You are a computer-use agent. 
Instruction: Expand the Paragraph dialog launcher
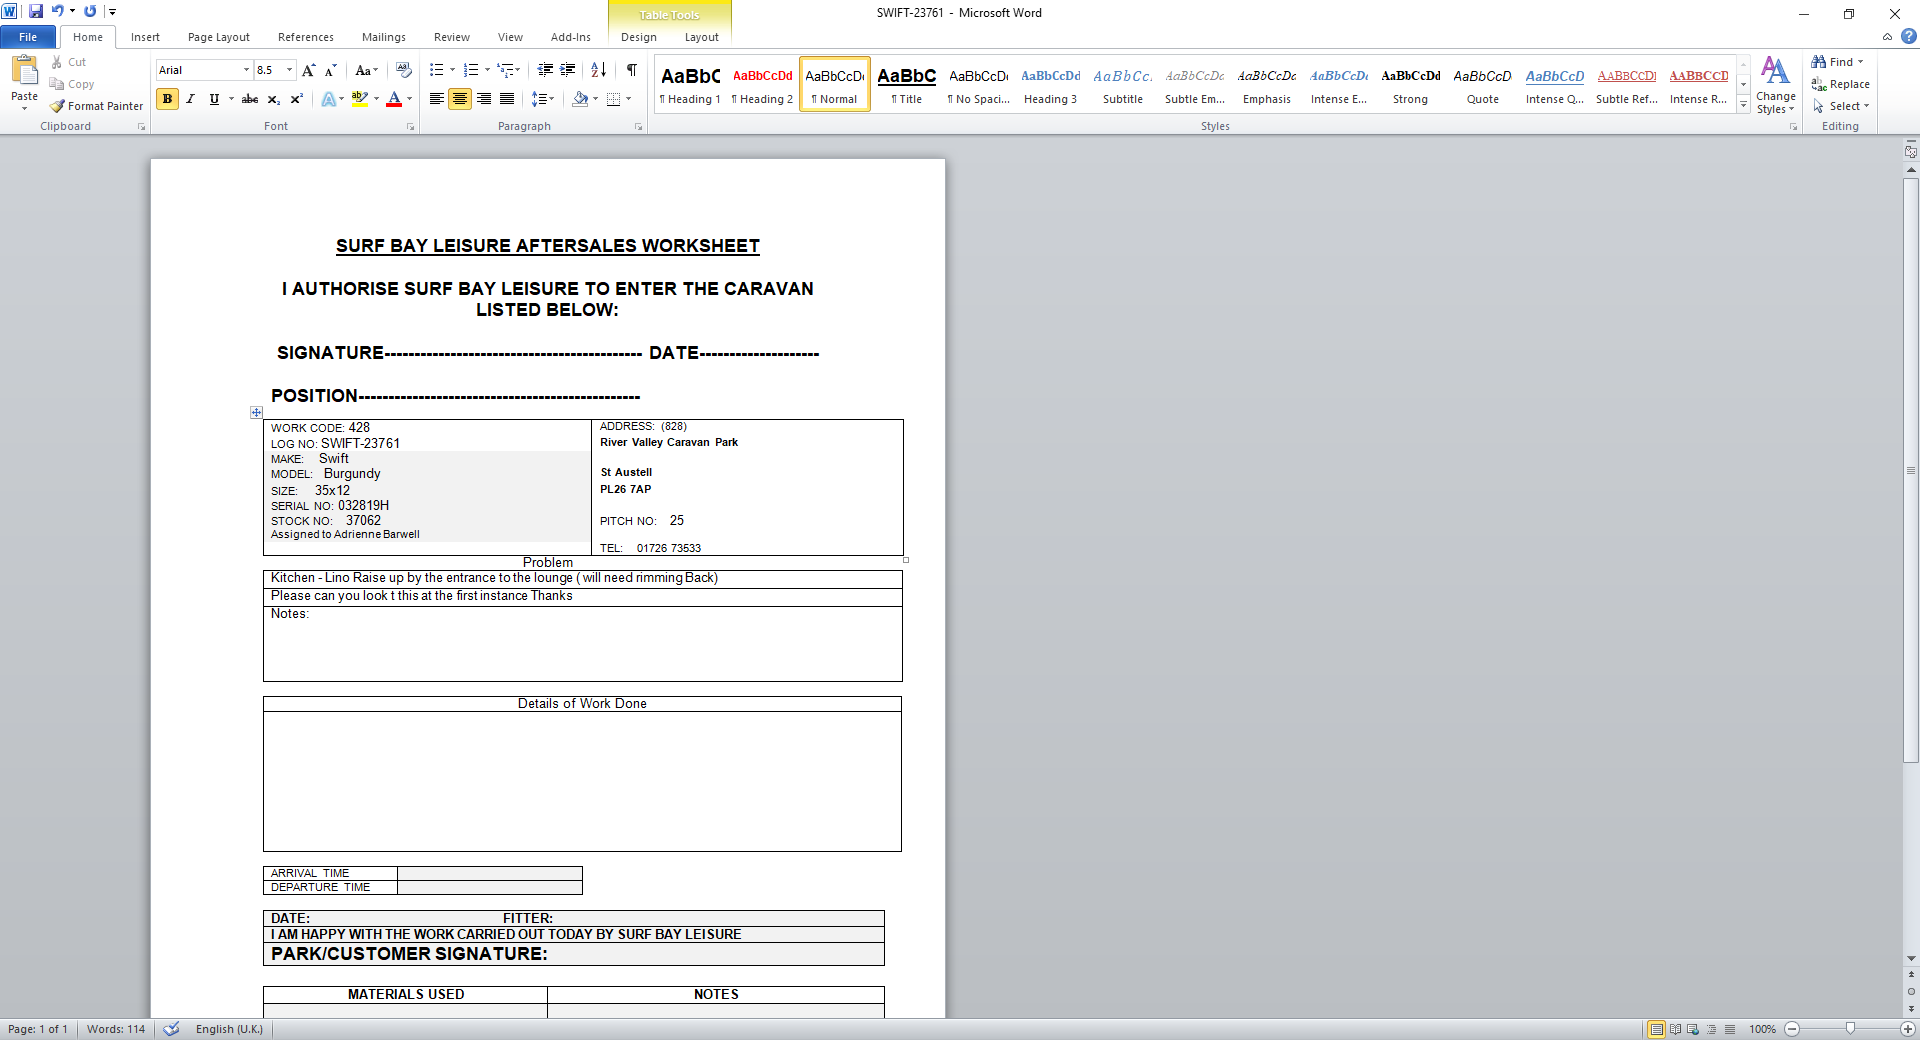(639, 127)
